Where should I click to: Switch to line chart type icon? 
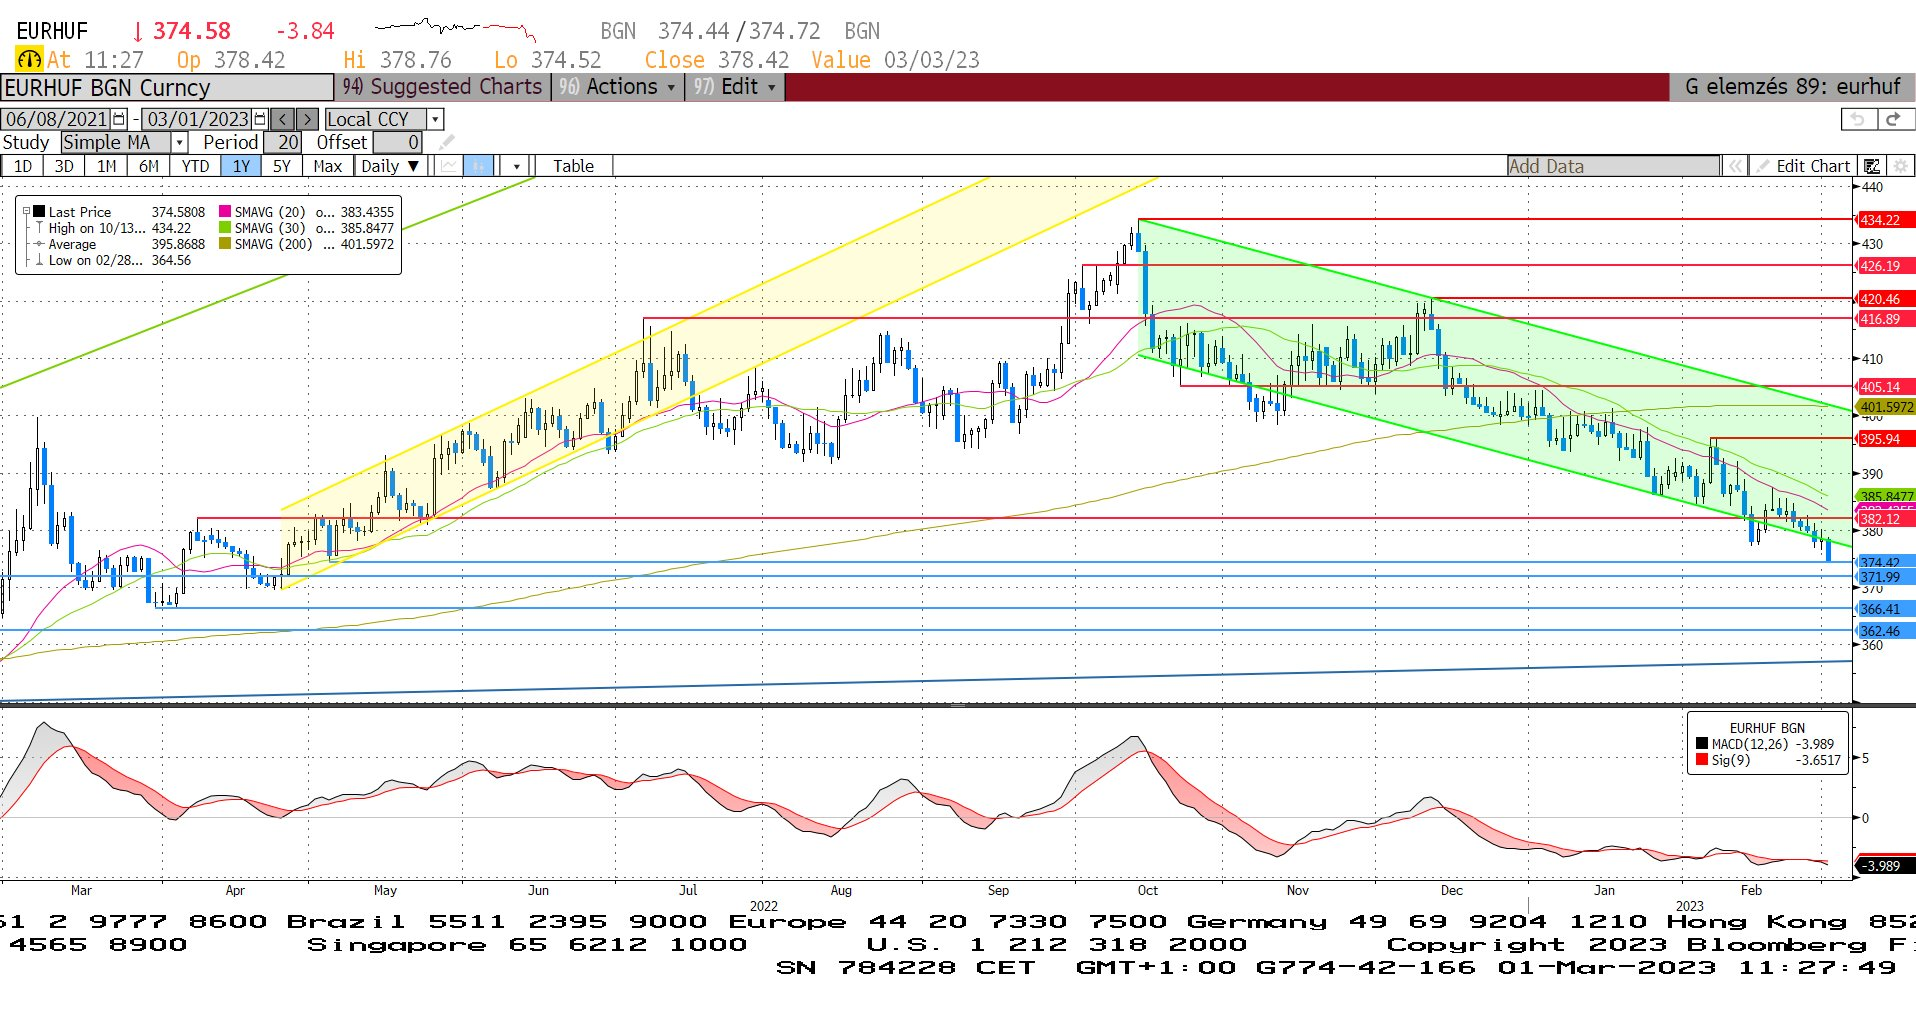(449, 166)
